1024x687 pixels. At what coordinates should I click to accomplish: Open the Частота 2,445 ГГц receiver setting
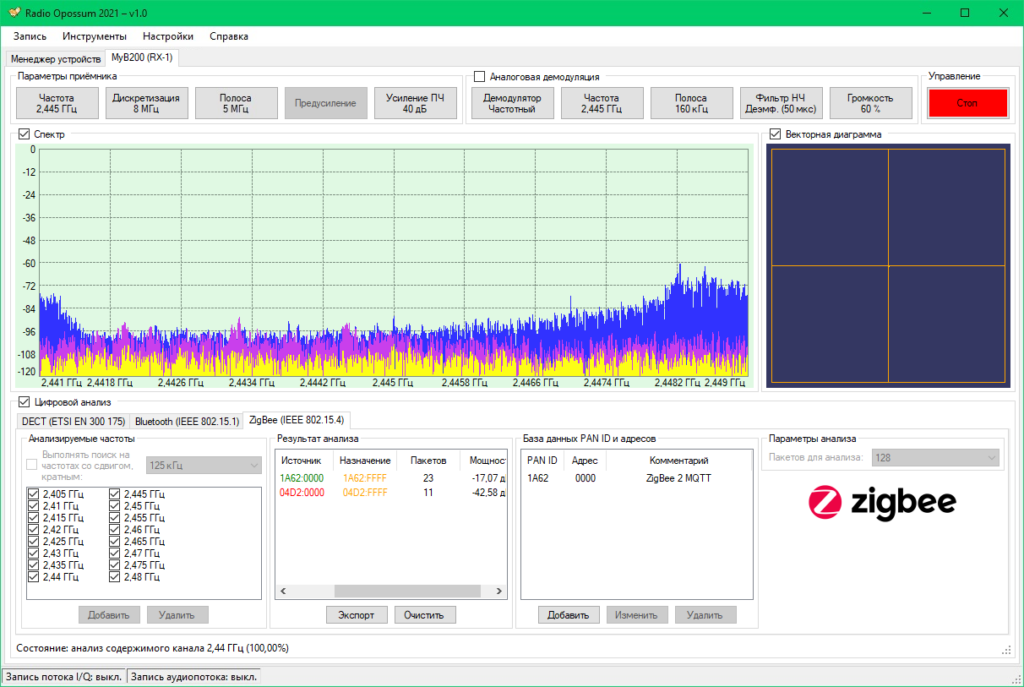click(x=57, y=103)
